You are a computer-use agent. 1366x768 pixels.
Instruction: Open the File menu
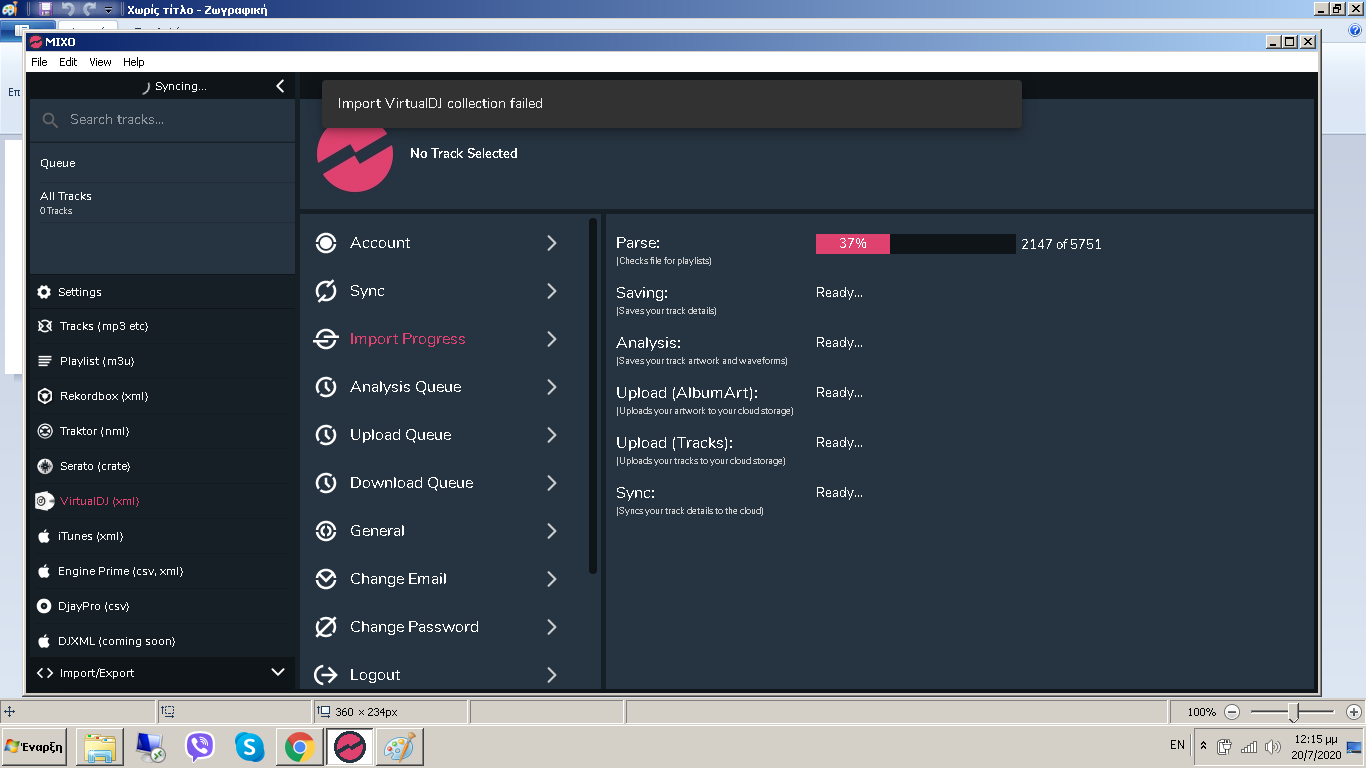(39, 62)
